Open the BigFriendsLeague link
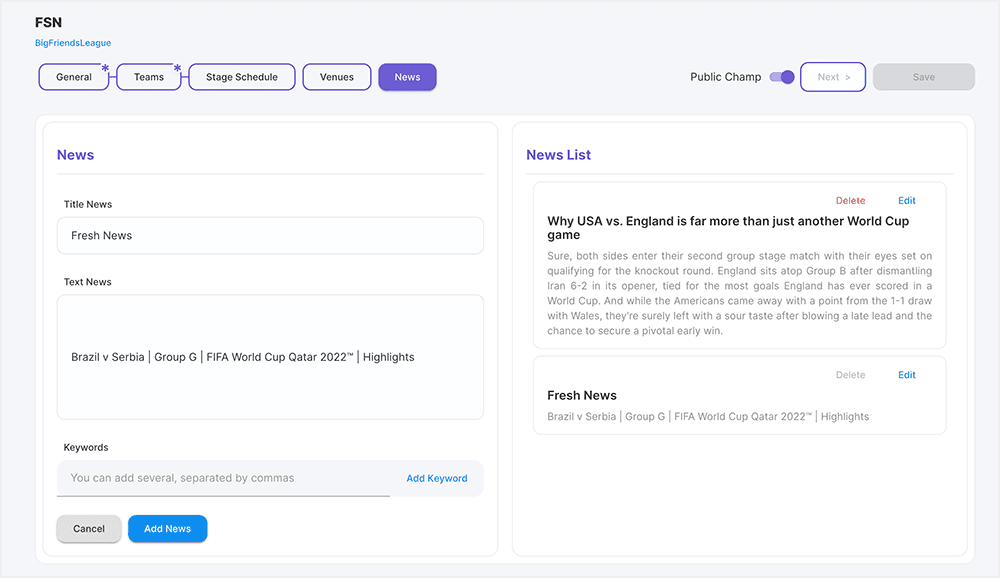 pos(73,43)
